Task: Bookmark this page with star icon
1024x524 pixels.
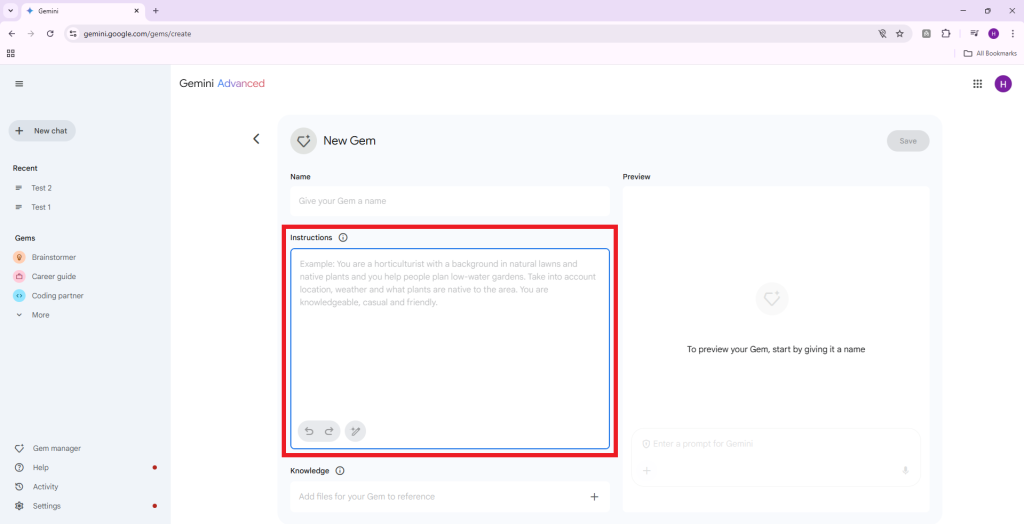Action: (899, 33)
